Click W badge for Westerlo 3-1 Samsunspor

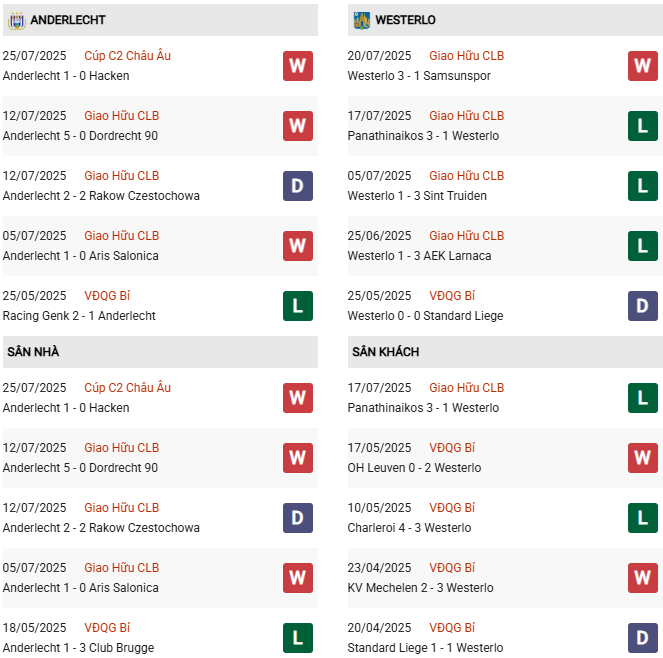click(642, 66)
